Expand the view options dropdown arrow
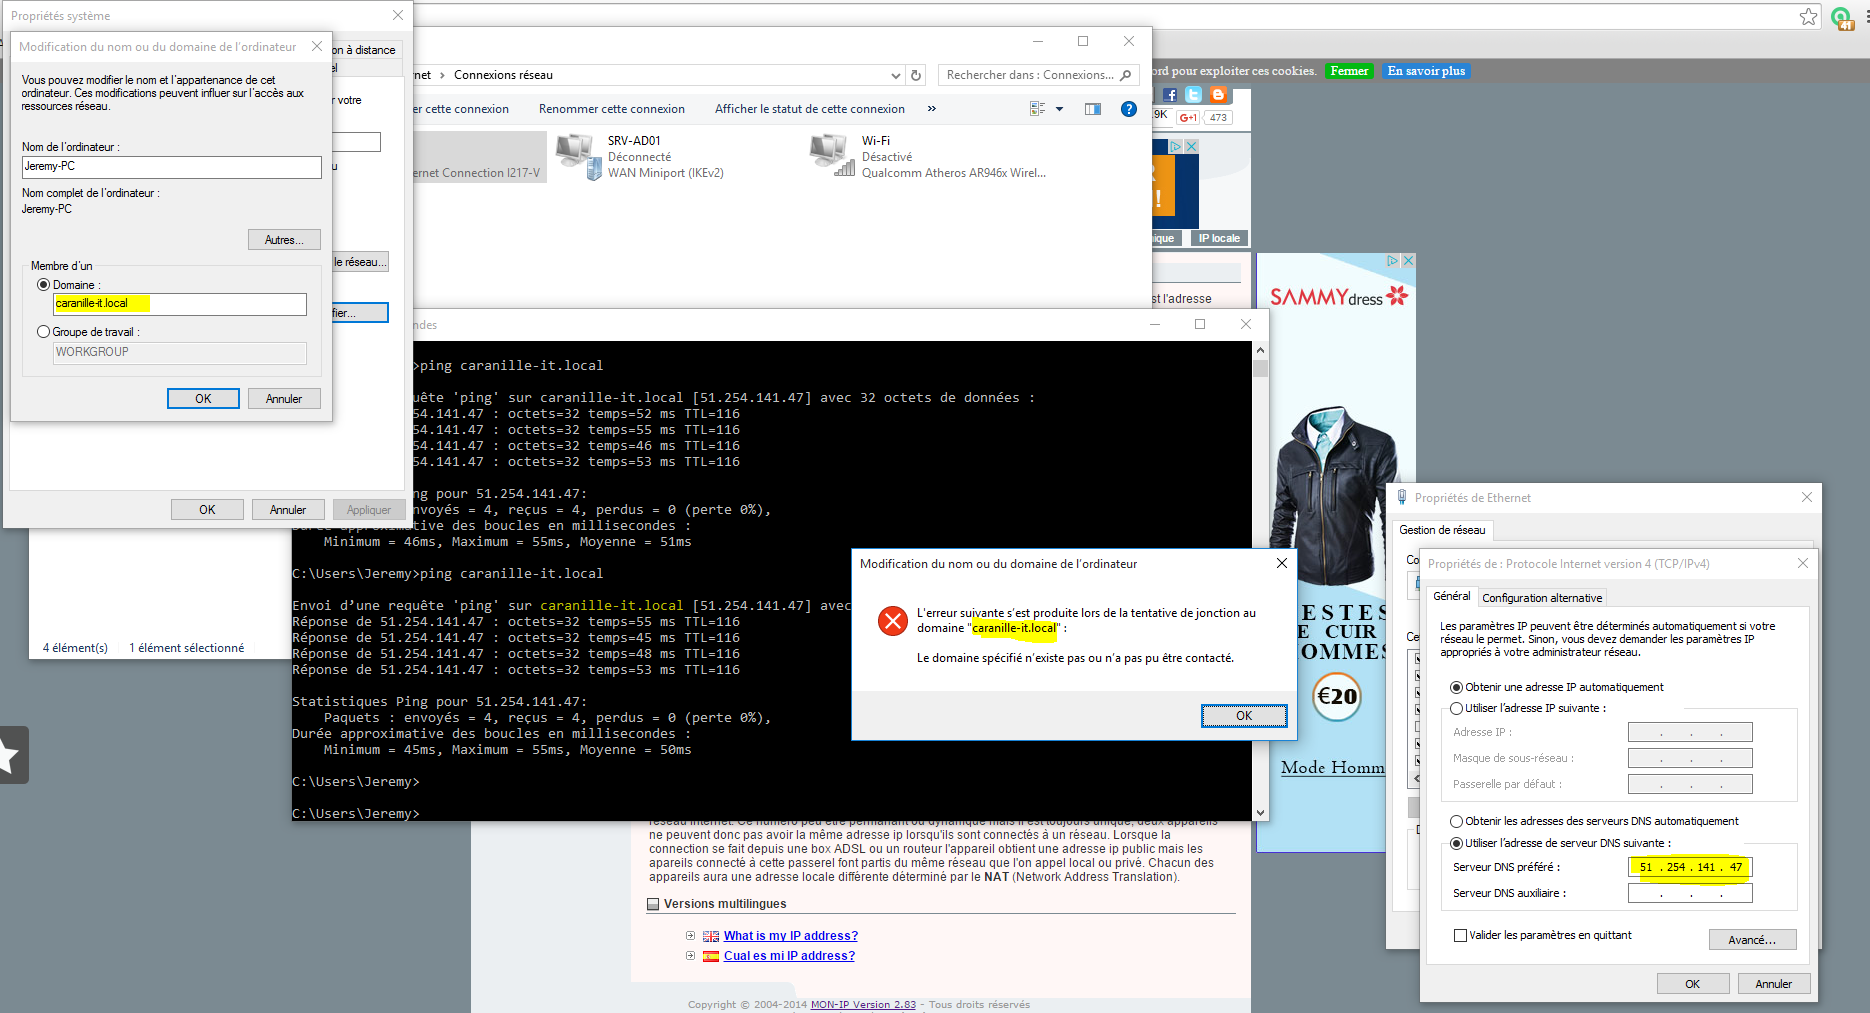This screenshot has width=1870, height=1013. tap(1060, 109)
